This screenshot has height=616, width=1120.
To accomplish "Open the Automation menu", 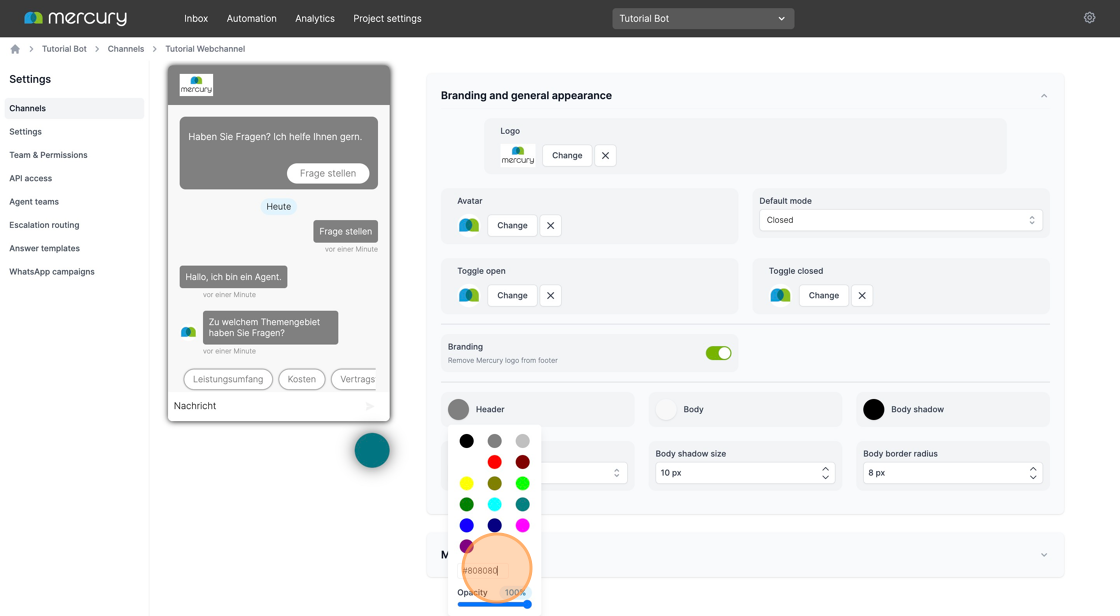I will pos(251,19).
